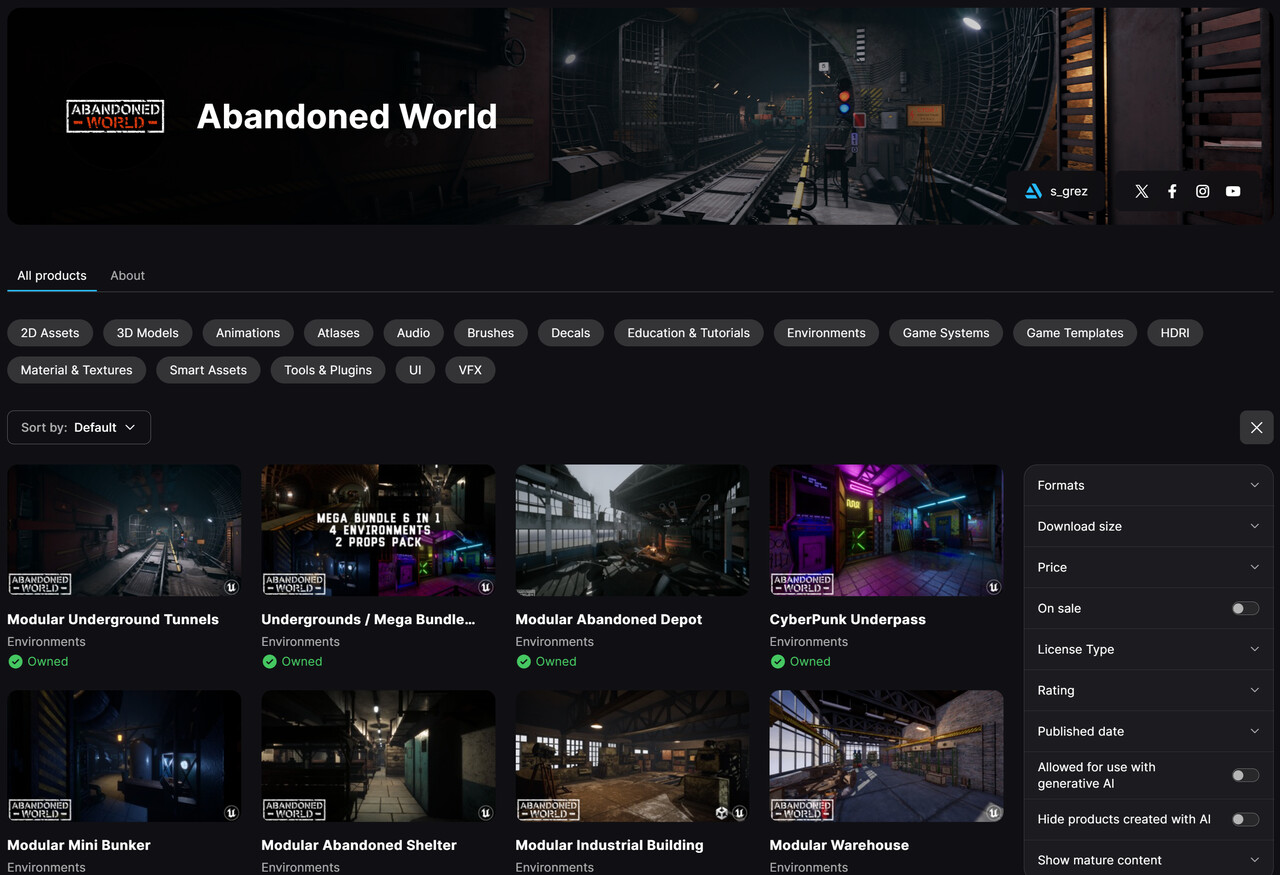Select the UI category chip
The image size is (1280, 875).
tap(415, 370)
